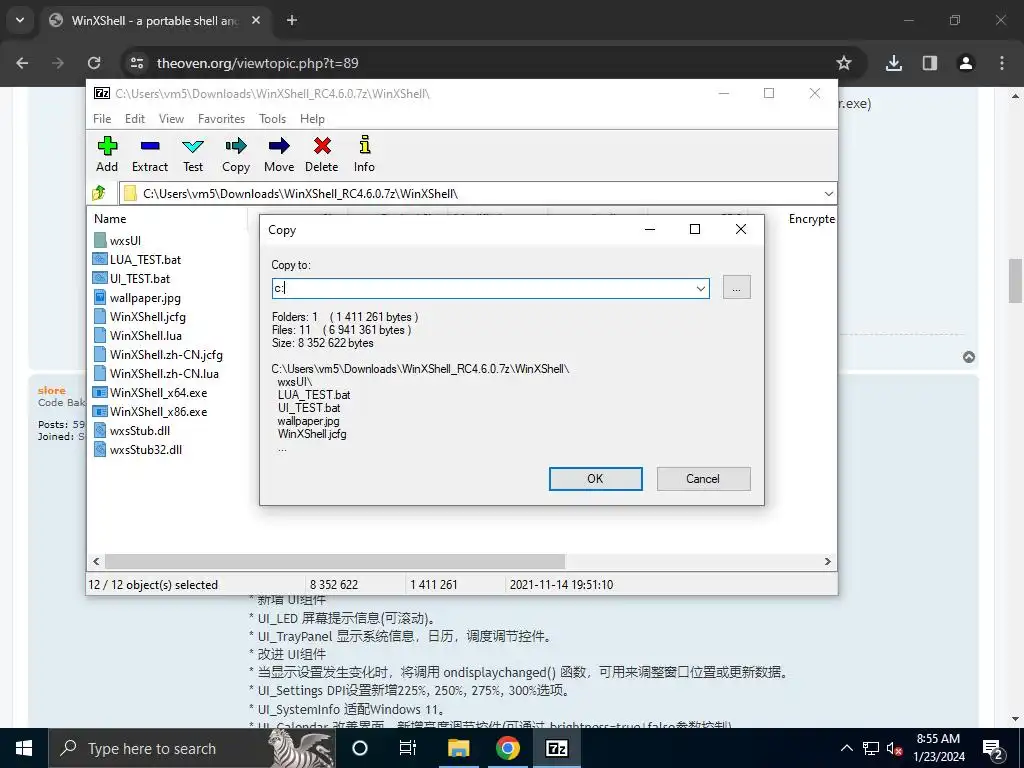Open Chrome three-dot menu

[1002, 63]
